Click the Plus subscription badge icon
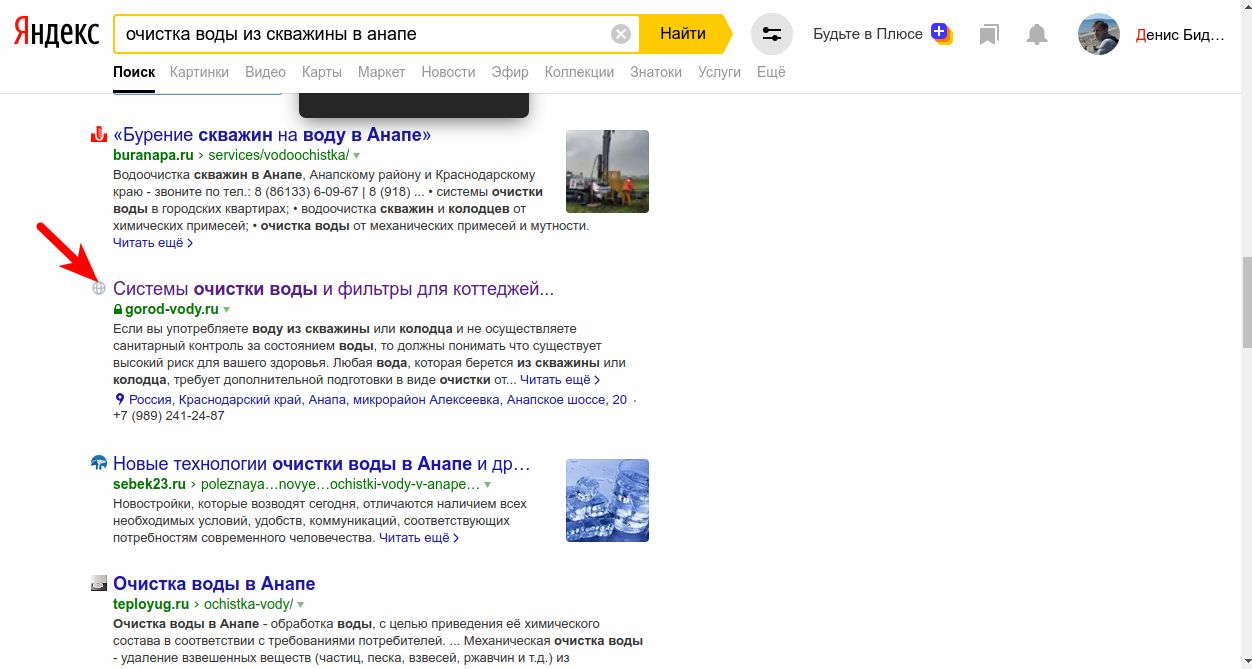The width and height of the screenshot is (1252, 669). 941,33
